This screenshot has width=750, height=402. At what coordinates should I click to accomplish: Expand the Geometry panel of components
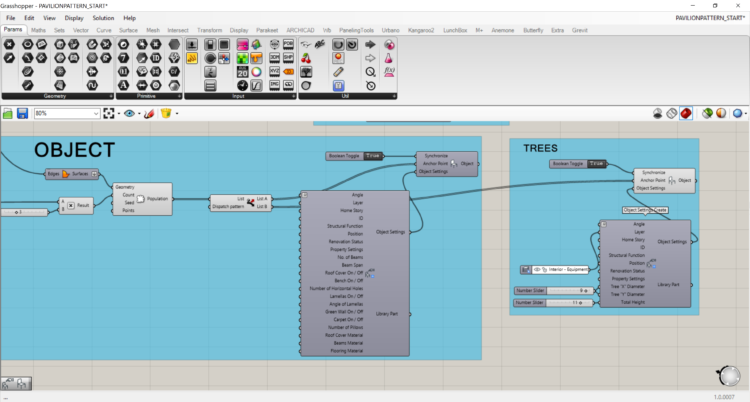[x=111, y=96]
